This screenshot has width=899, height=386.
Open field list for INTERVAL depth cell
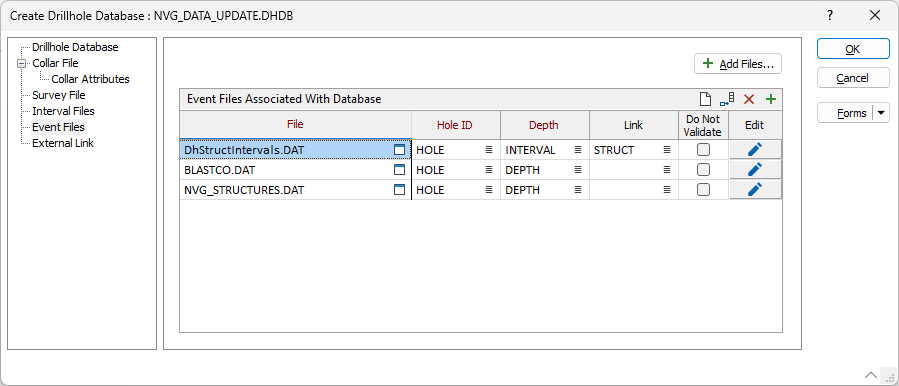[578, 150]
